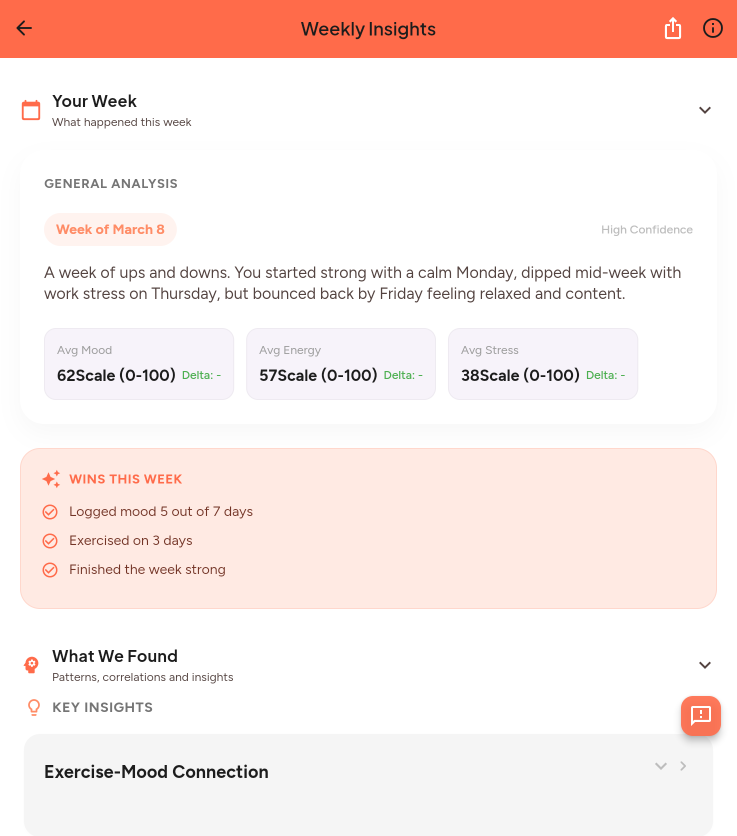Click the High Confidence label
The height and width of the screenshot is (836, 737).
[x=646, y=229]
